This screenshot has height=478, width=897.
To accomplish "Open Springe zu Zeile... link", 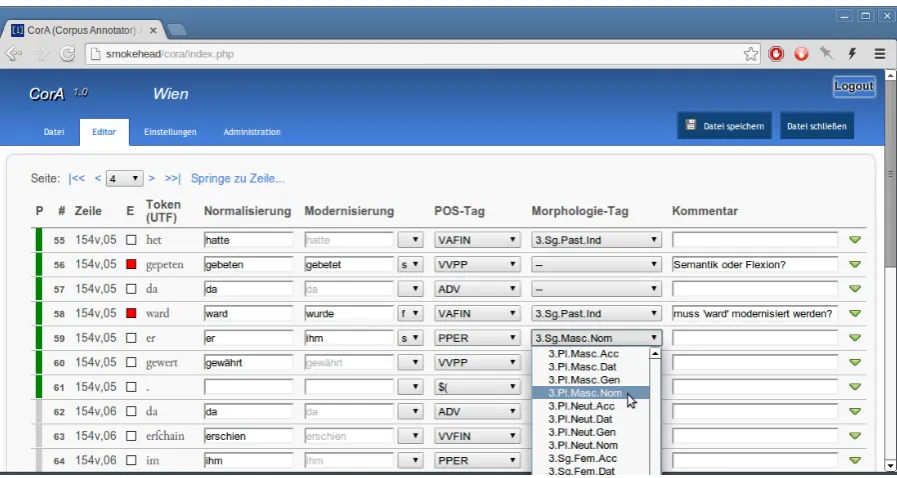I will click(237, 178).
